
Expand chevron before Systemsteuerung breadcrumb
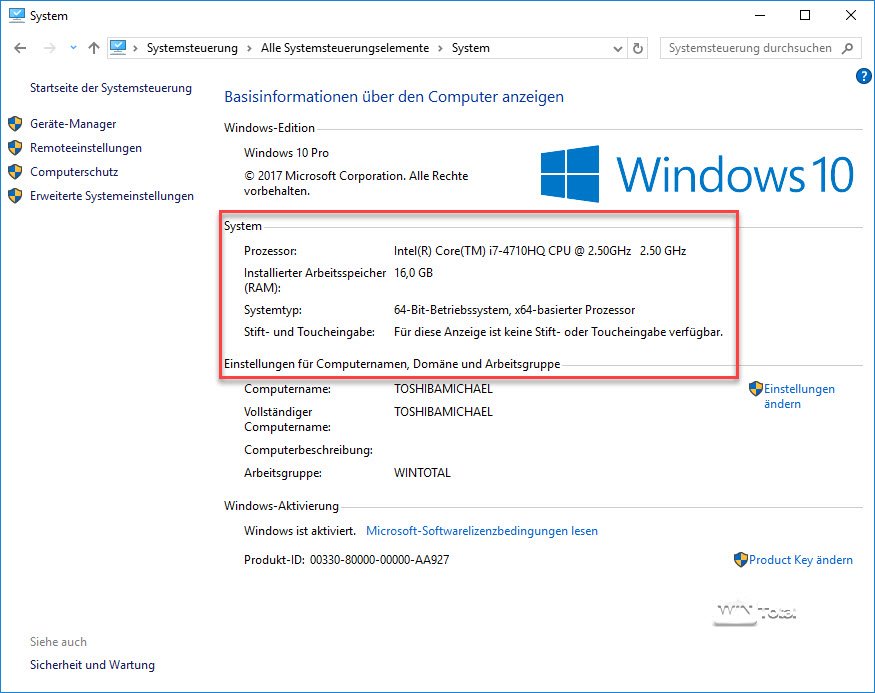click(135, 49)
